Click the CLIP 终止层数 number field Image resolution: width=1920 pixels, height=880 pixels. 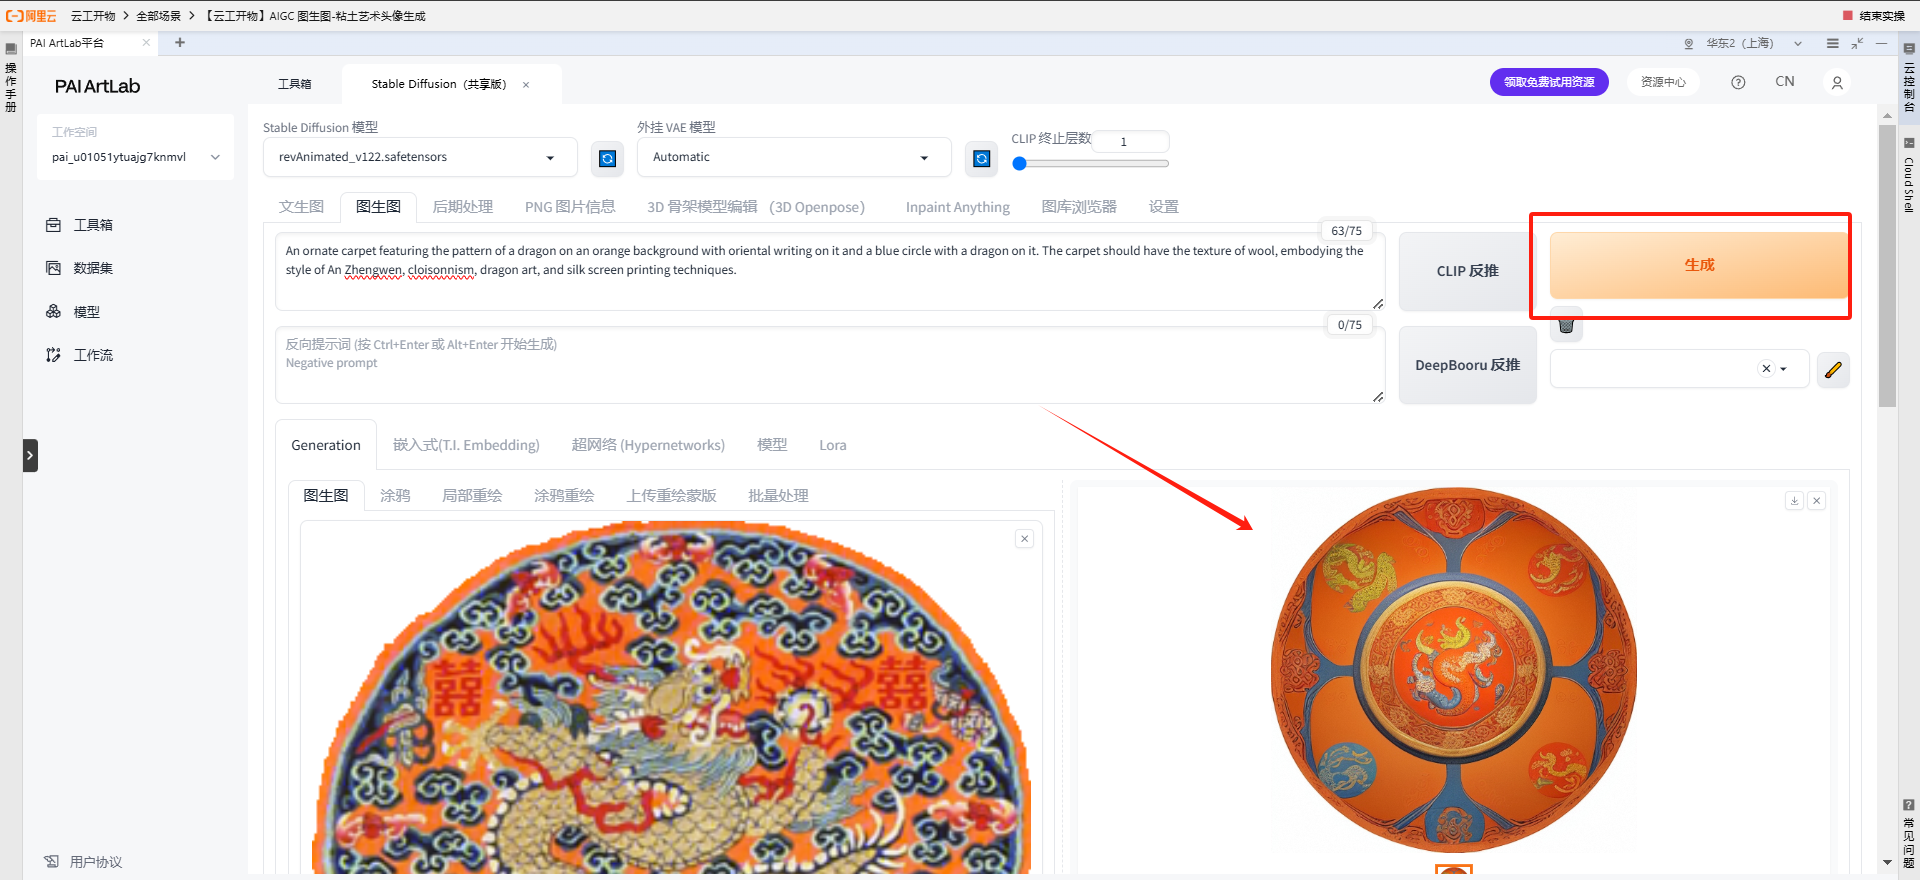1130,141
